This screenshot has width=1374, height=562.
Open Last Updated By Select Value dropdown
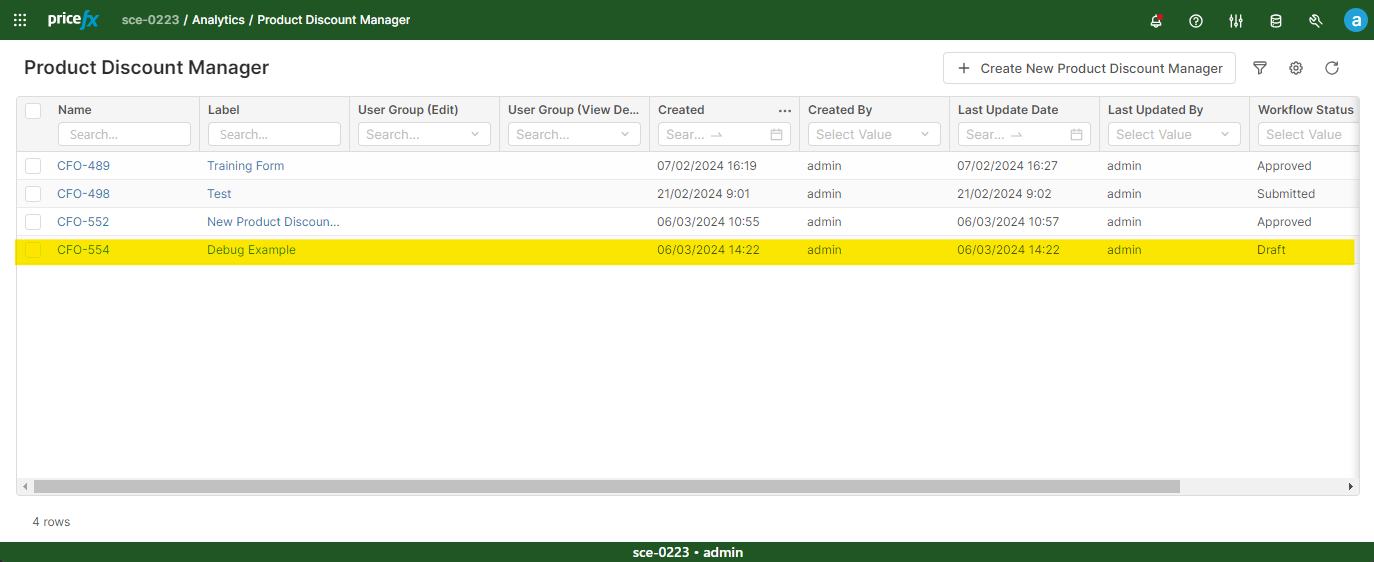click(x=1174, y=134)
